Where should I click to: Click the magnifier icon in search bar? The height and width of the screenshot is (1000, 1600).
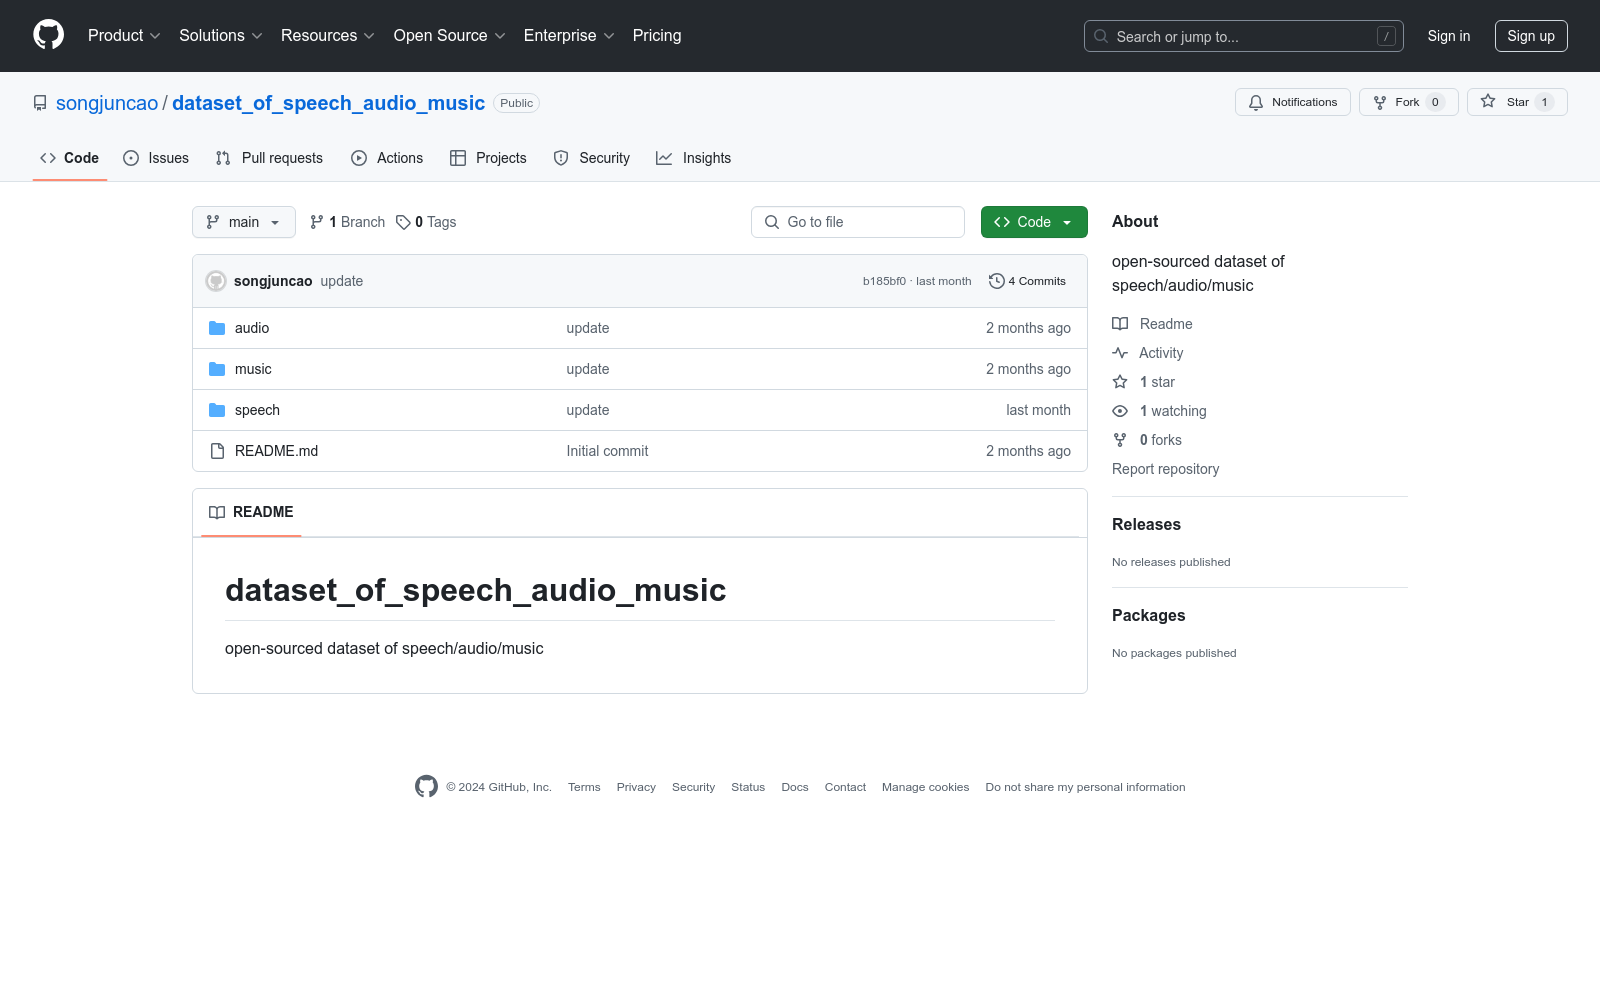1101,36
